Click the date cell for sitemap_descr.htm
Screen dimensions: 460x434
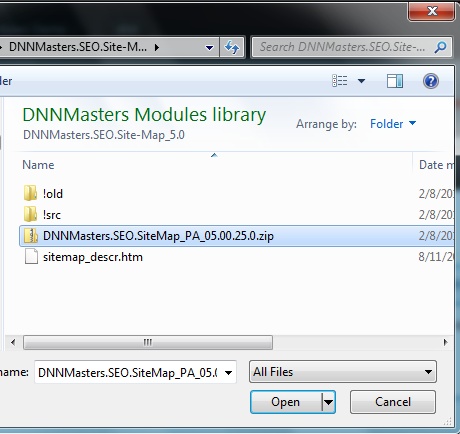click(436, 257)
